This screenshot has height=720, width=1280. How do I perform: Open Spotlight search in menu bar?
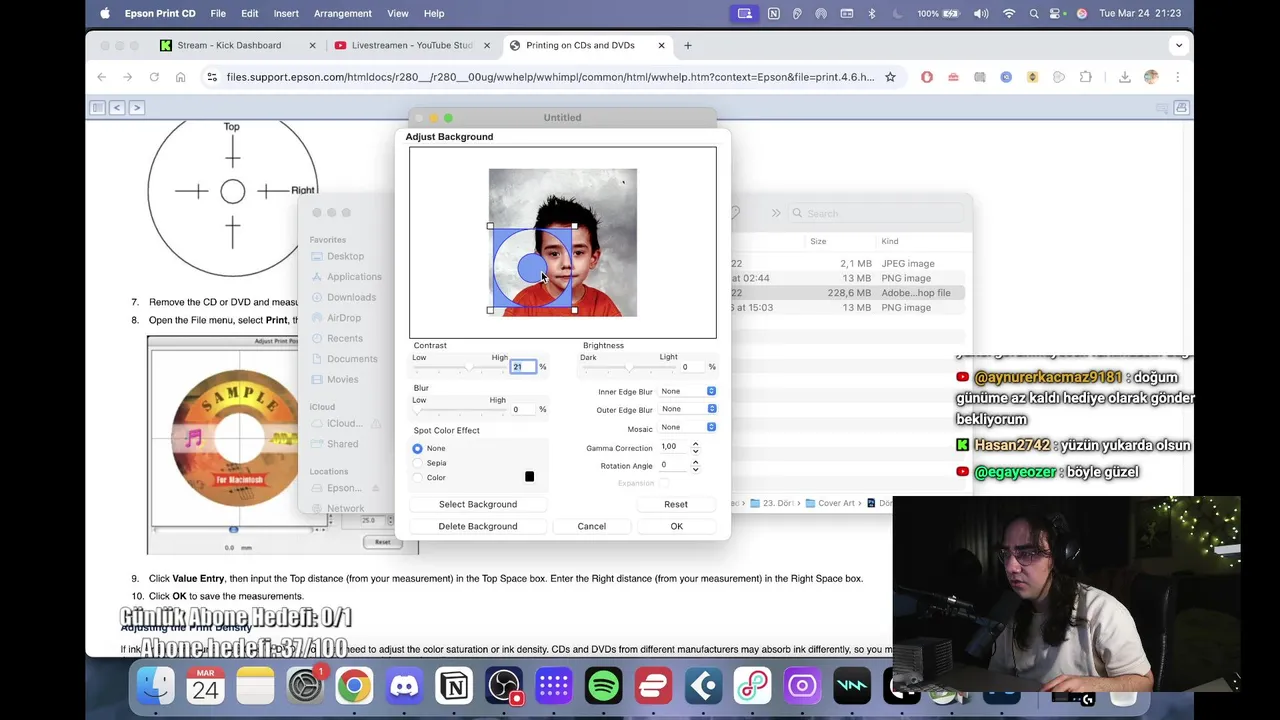(x=1034, y=13)
